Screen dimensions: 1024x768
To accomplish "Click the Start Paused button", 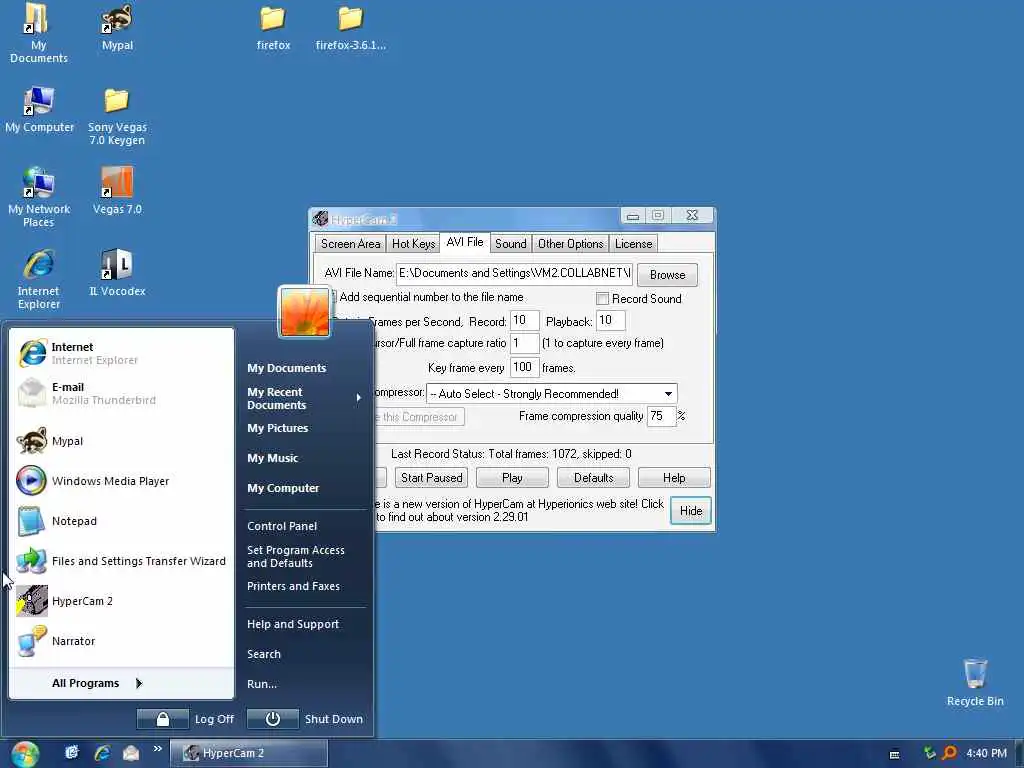I will click(431, 478).
